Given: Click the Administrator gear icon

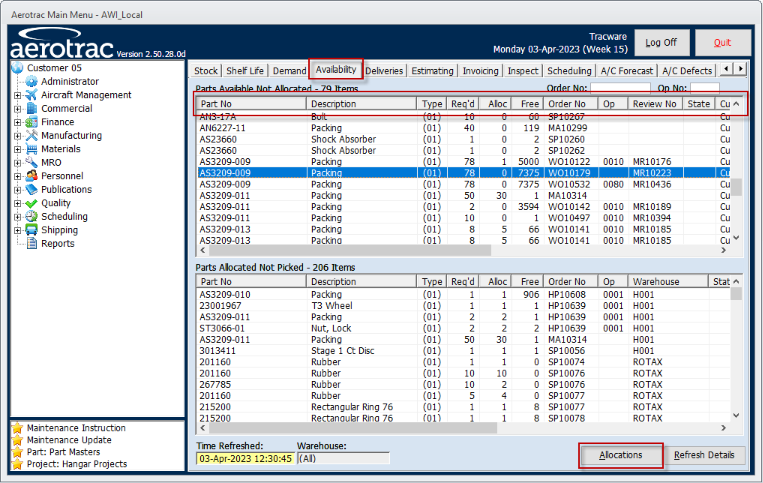Looking at the screenshot, I should pos(32,82).
